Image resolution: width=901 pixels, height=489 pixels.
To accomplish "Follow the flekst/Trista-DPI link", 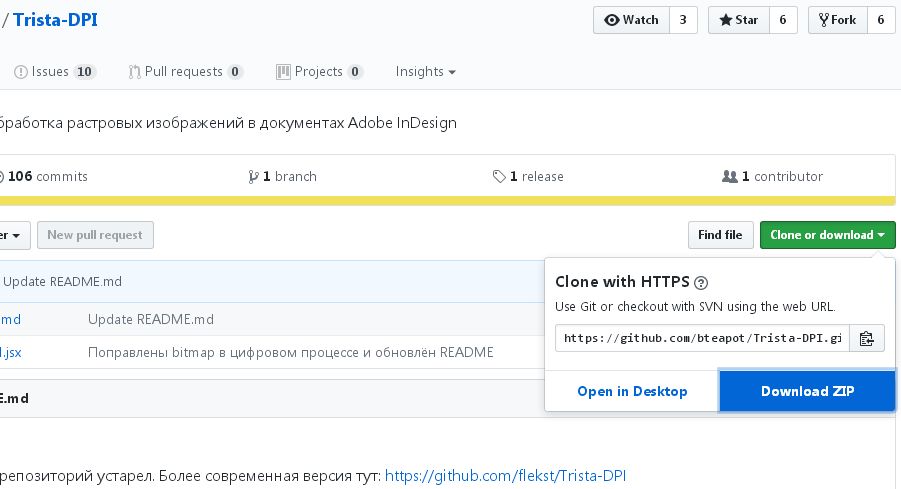I will (x=505, y=476).
